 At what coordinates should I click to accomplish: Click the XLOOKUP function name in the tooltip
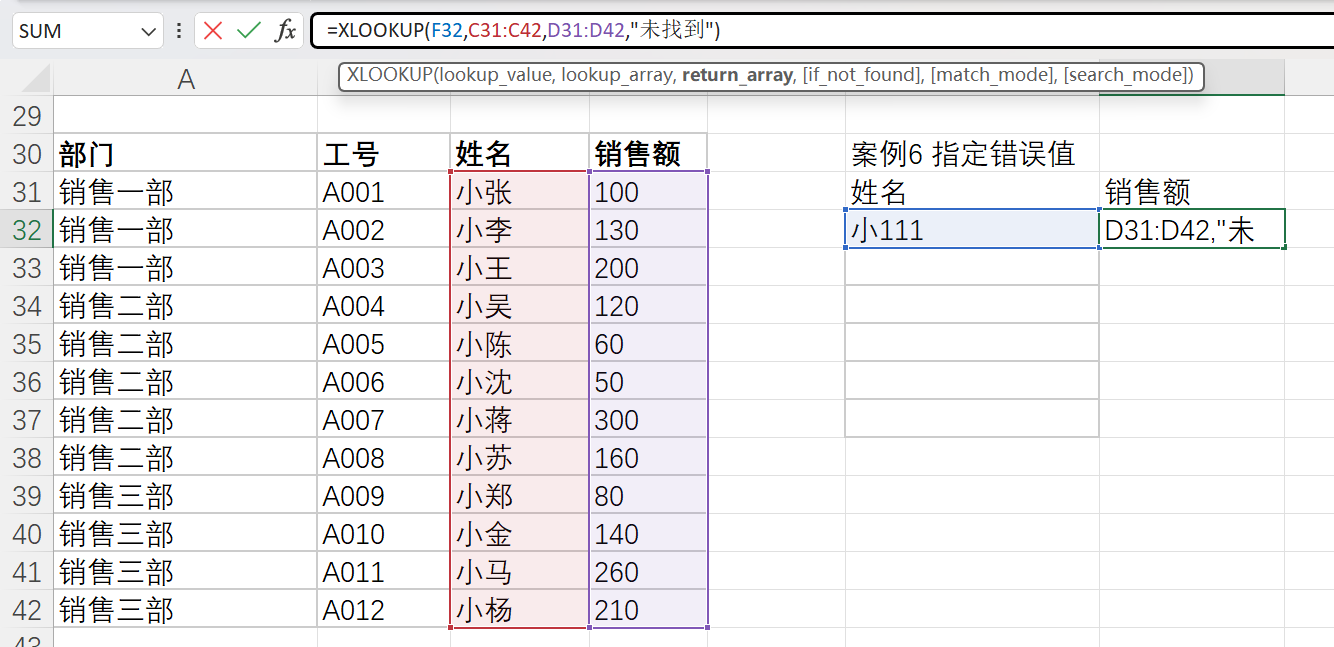click(391, 76)
